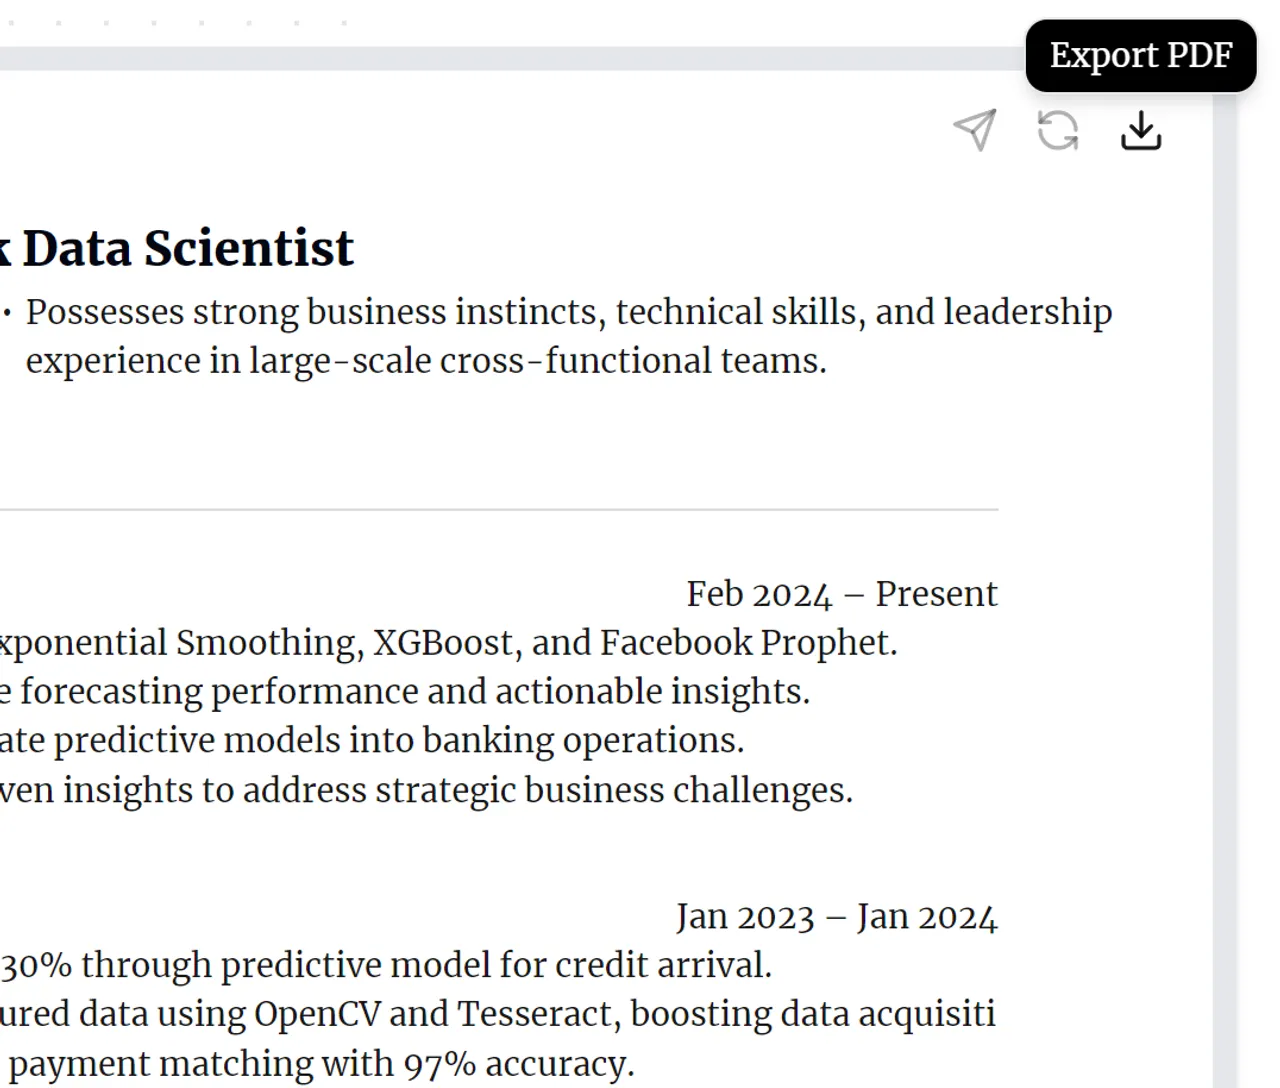Click the black Export PDF tooltip label
Image resolution: width=1280 pixels, height=1088 pixels.
(x=1141, y=56)
